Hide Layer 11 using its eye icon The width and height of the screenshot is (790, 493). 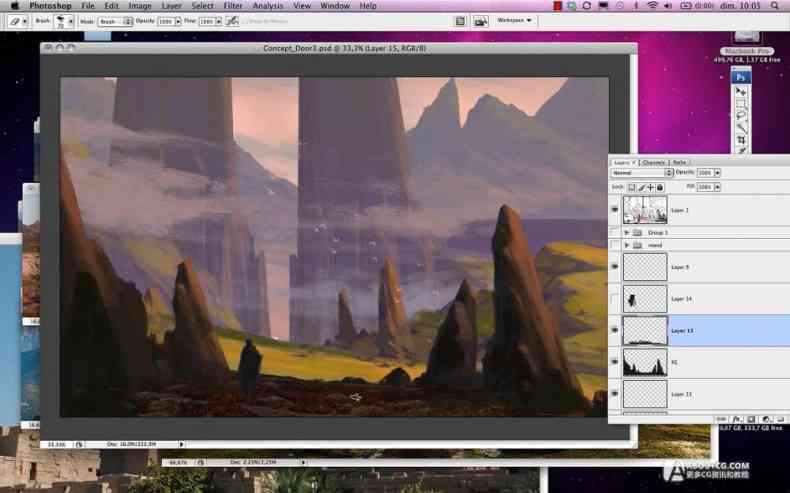click(x=615, y=394)
